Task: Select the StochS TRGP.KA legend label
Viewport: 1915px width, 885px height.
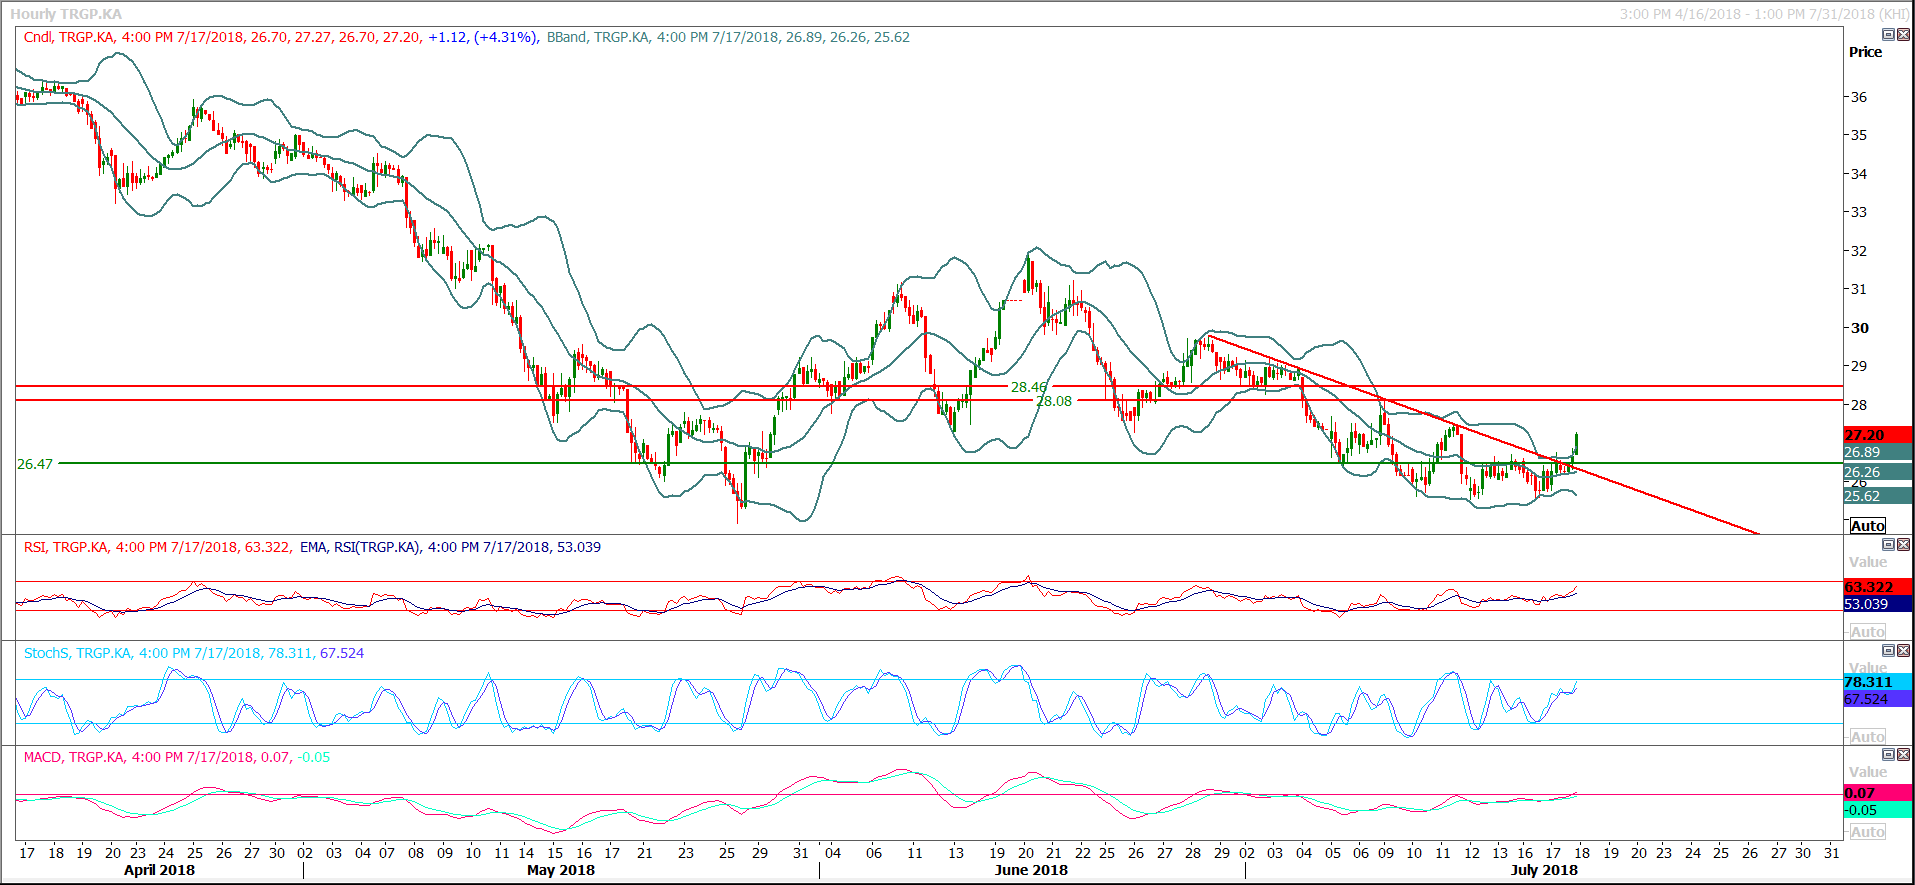Action: [x=193, y=653]
